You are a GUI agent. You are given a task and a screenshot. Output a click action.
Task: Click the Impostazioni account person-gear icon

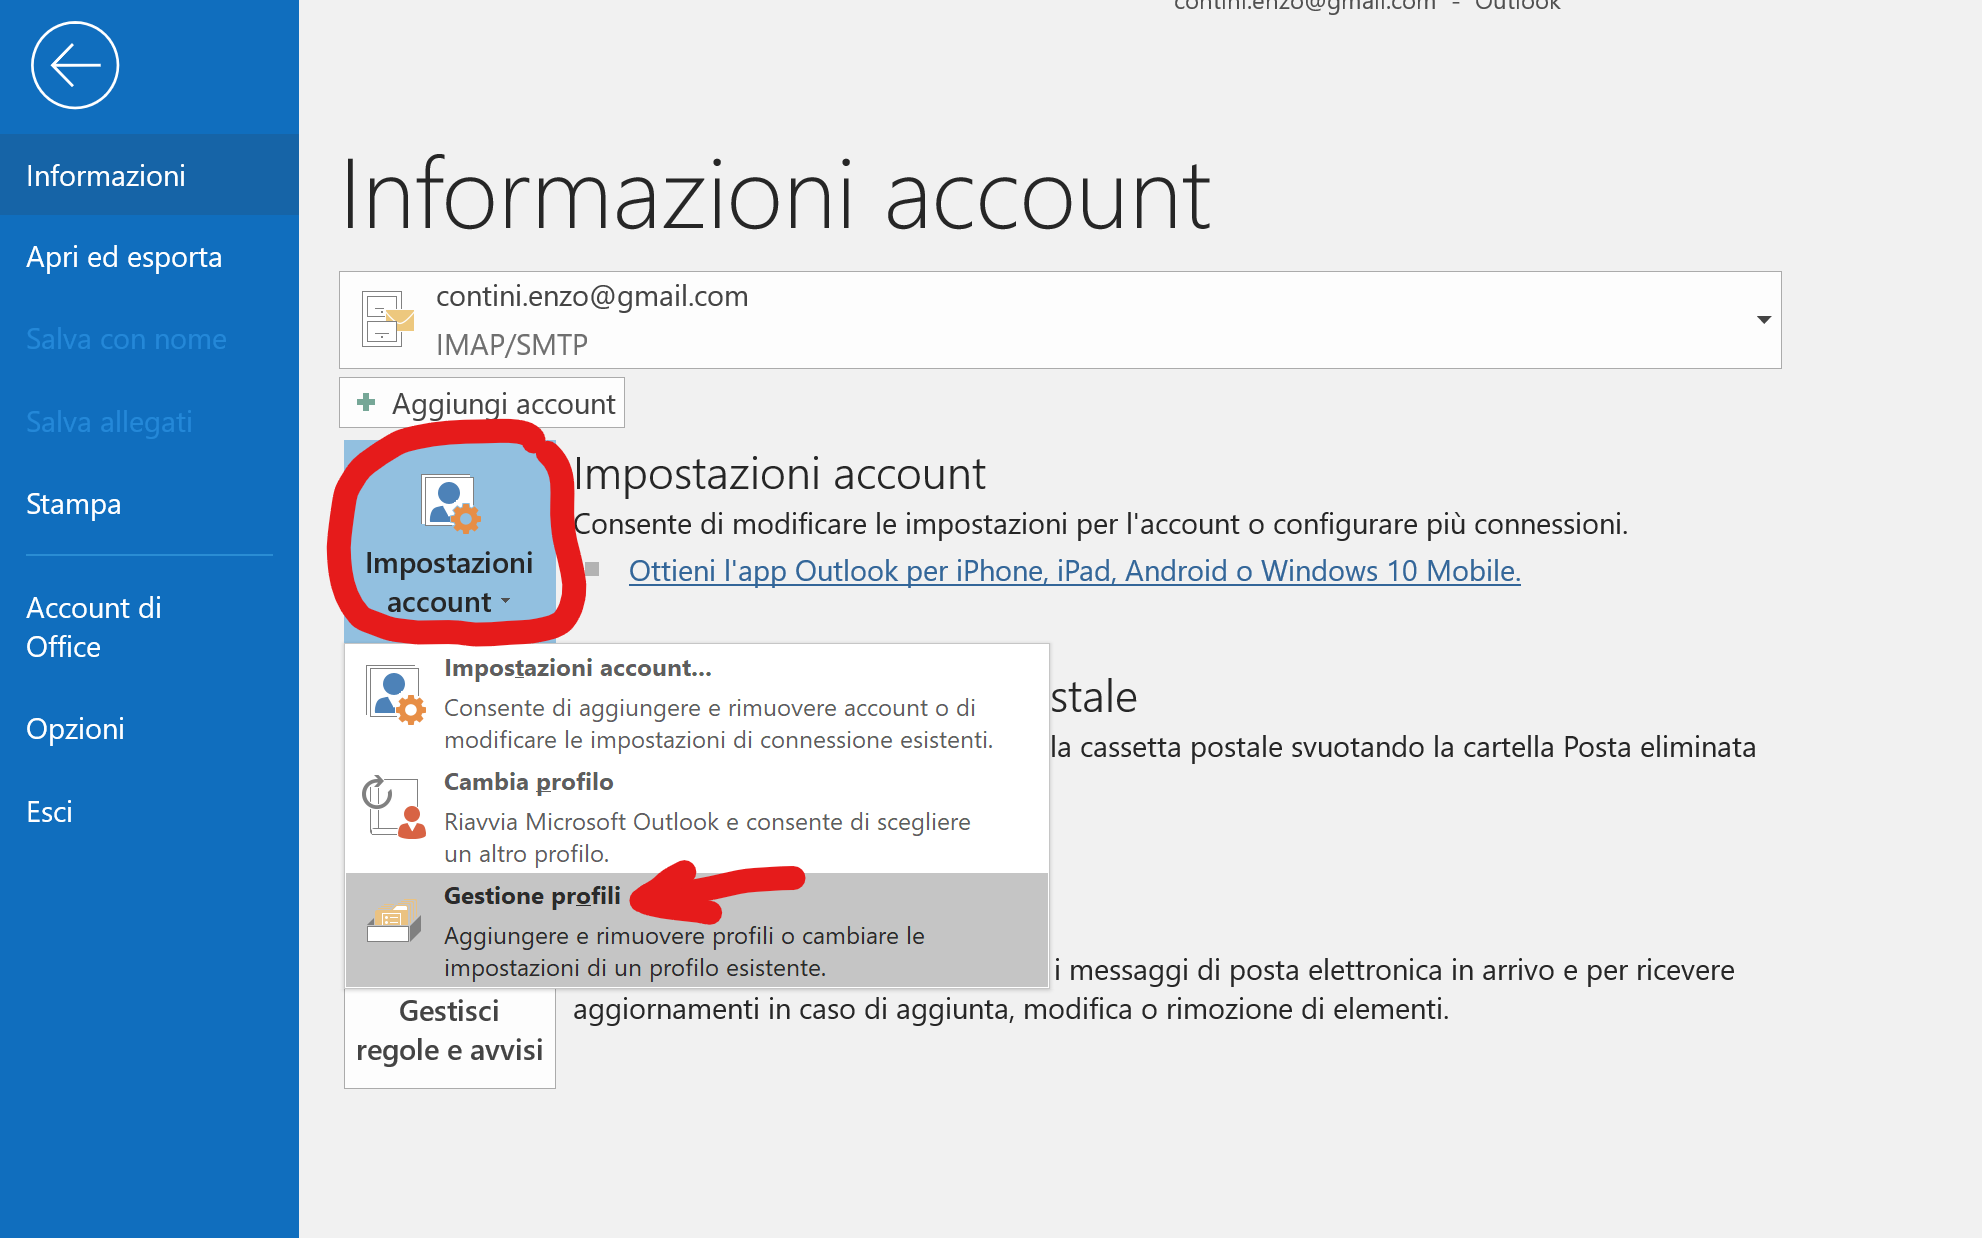[451, 503]
